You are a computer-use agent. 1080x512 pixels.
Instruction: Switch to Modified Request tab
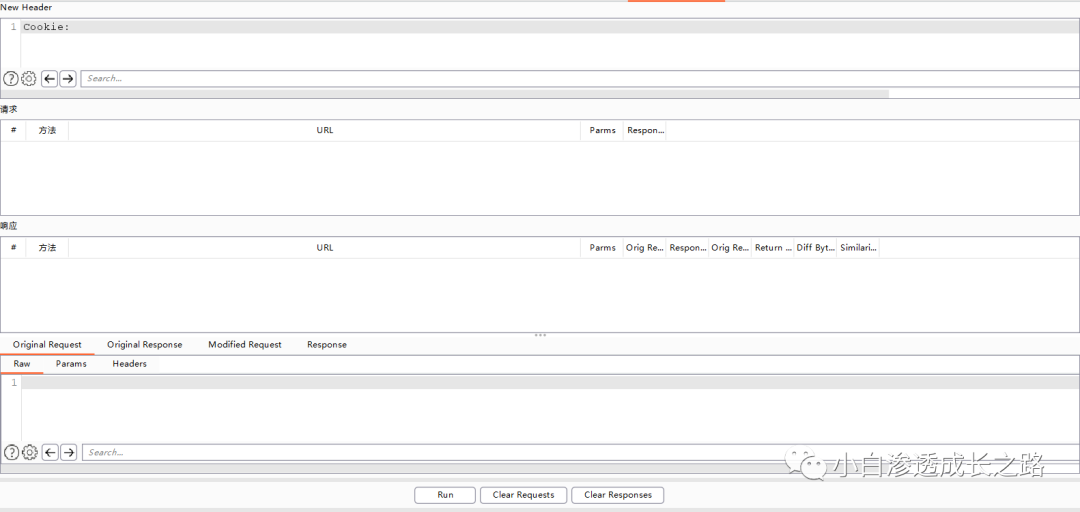click(245, 345)
